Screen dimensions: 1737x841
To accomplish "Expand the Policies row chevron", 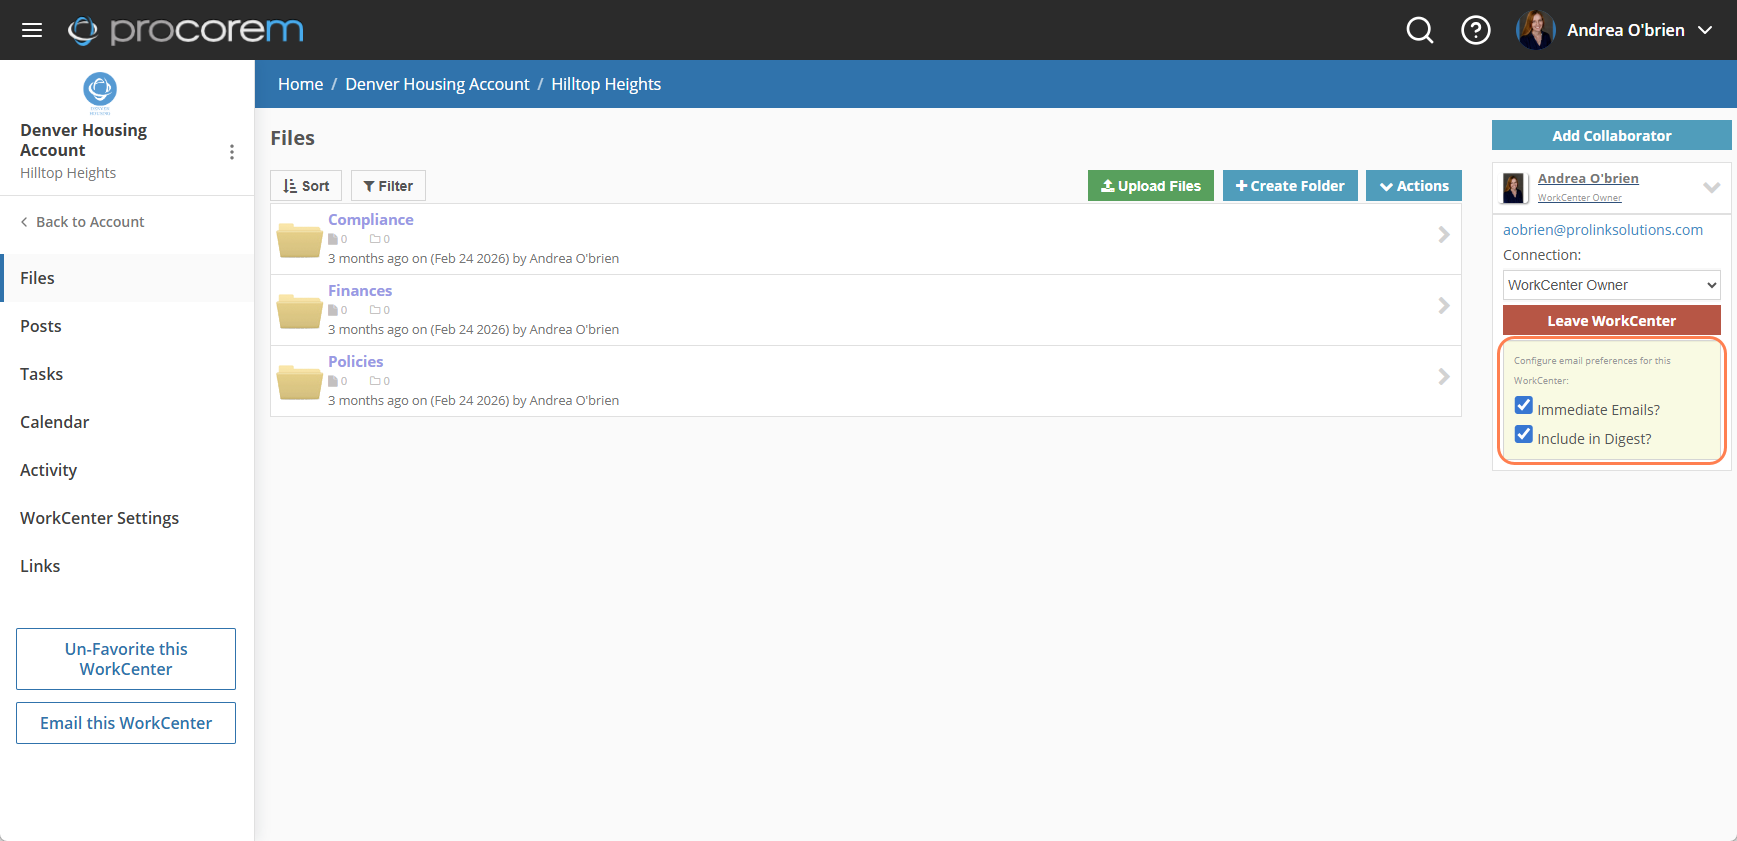I will pos(1444,377).
